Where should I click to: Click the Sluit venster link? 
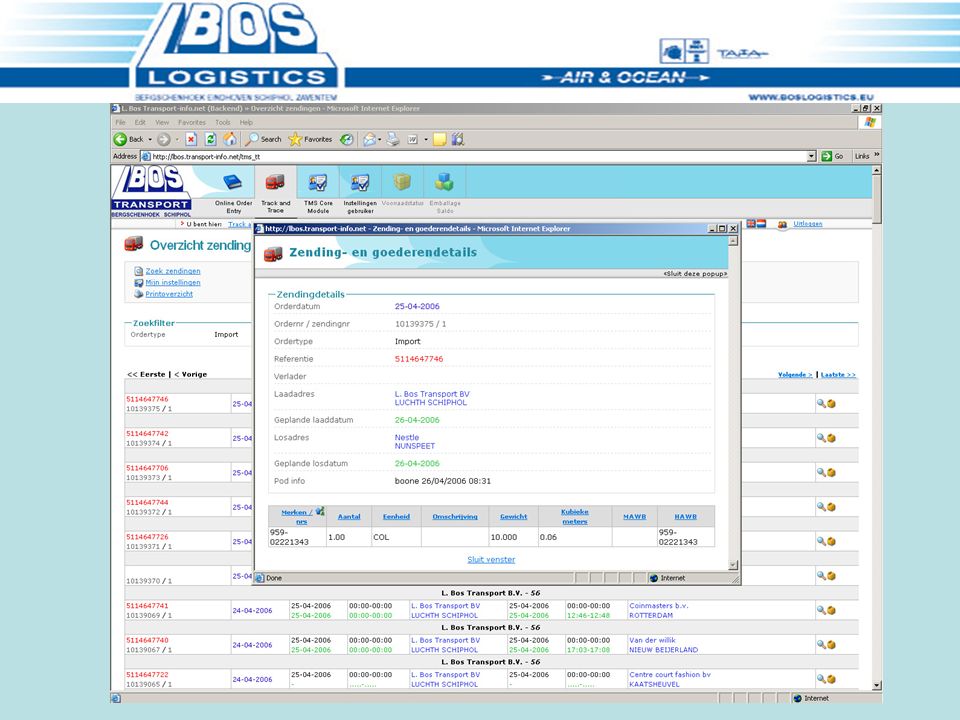point(491,560)
